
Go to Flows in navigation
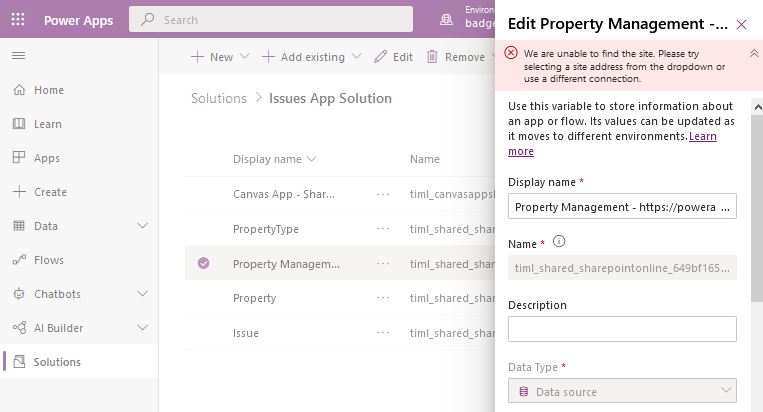pos(49,260)
